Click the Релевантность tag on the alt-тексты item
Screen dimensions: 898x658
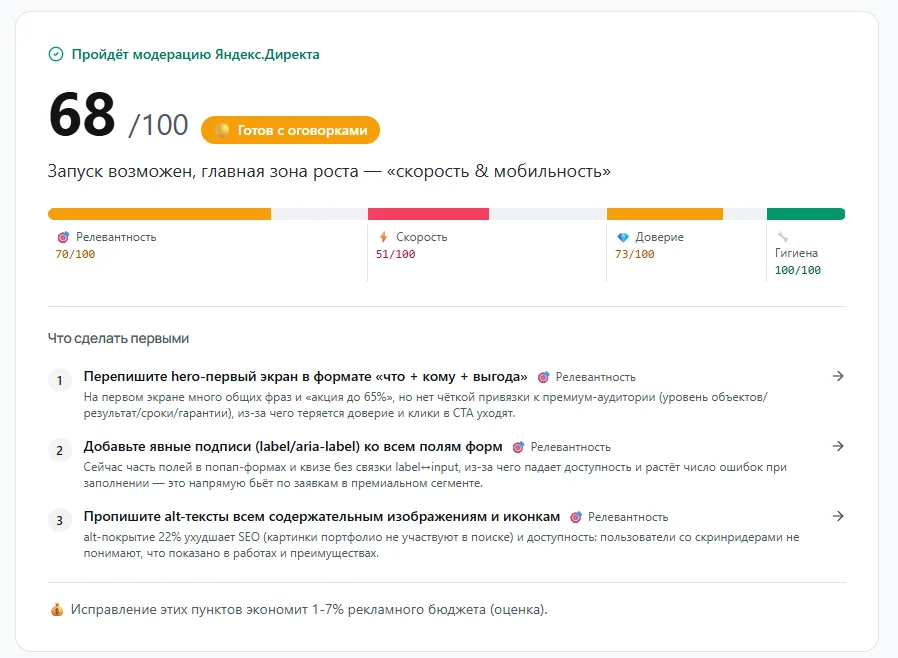(x=628, y=517)
